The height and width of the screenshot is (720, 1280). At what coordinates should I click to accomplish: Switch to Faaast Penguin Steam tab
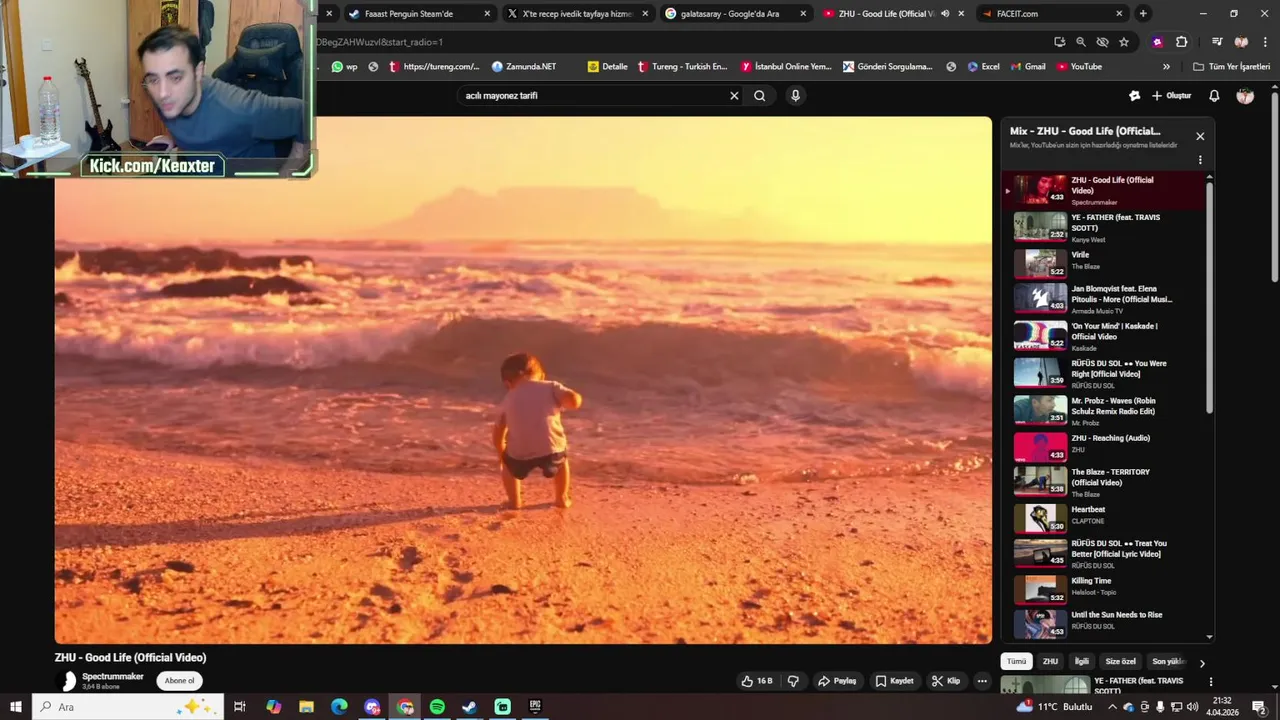(418, 14)
